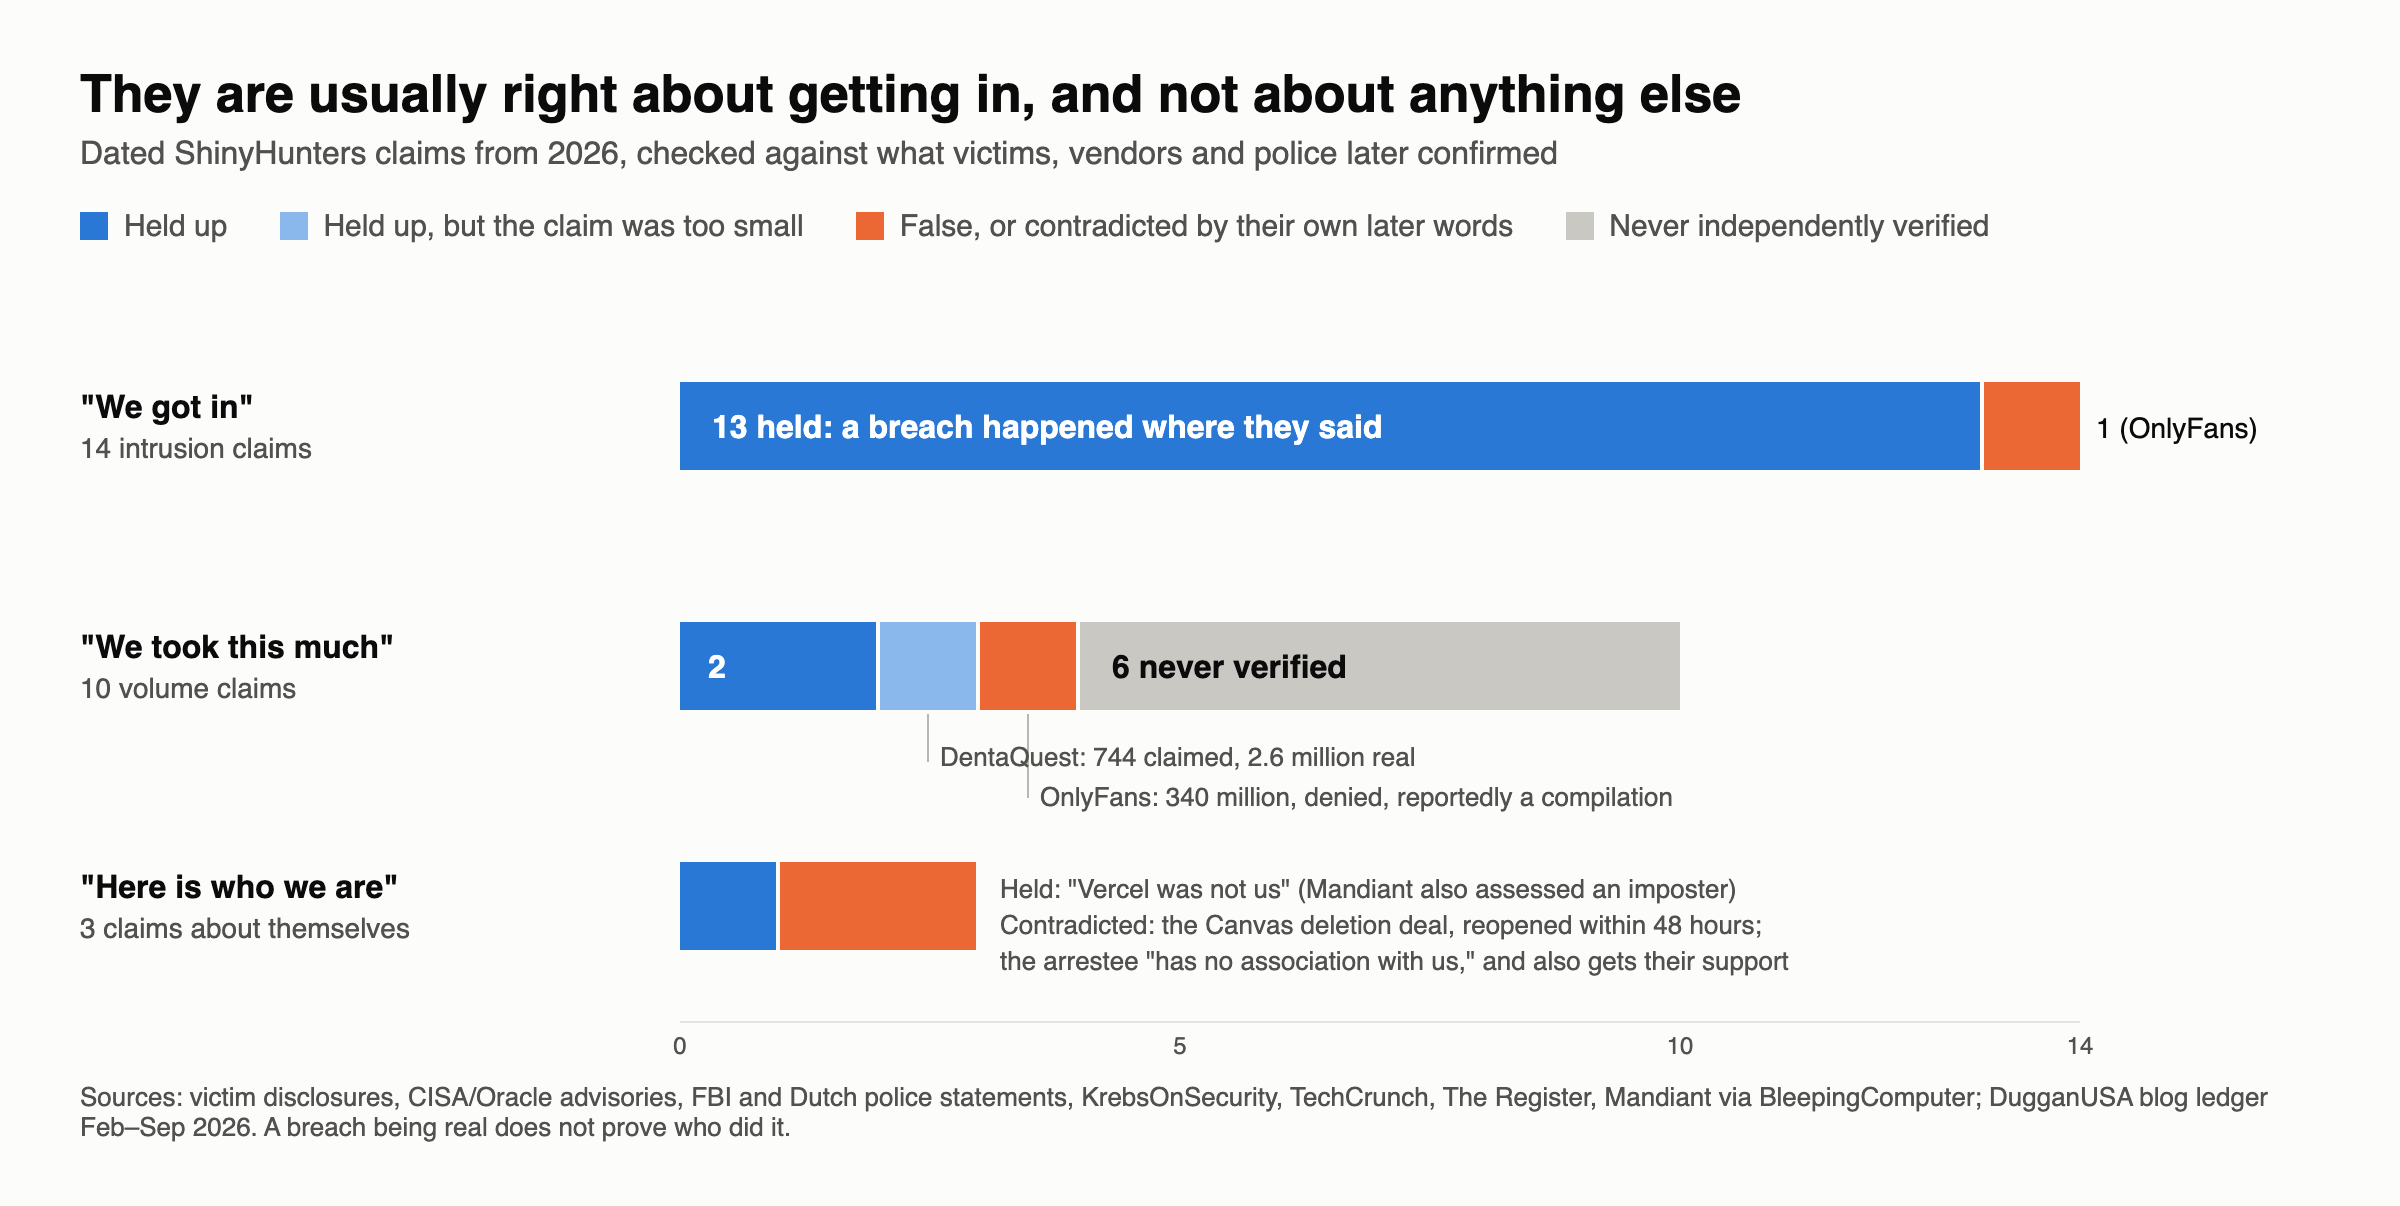This screenshot has height=1206, width=2400.
Task: Click the light blue 'too small' legend swatch
Action: [x=294, y=226]
